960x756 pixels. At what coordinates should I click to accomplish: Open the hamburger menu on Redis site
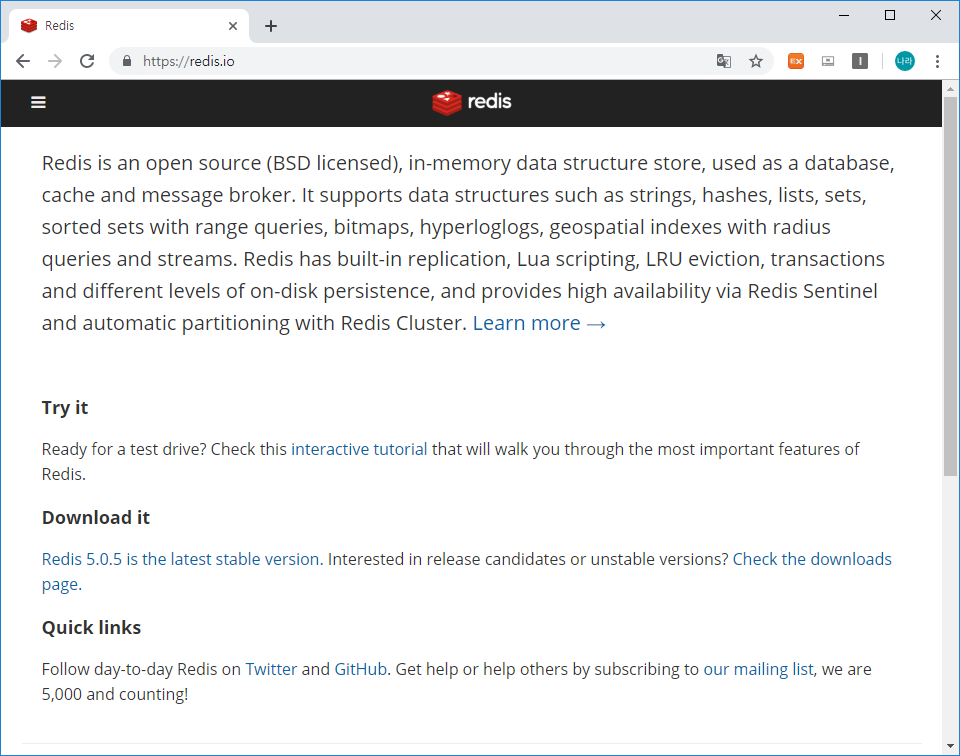click(x=39, y=102)
